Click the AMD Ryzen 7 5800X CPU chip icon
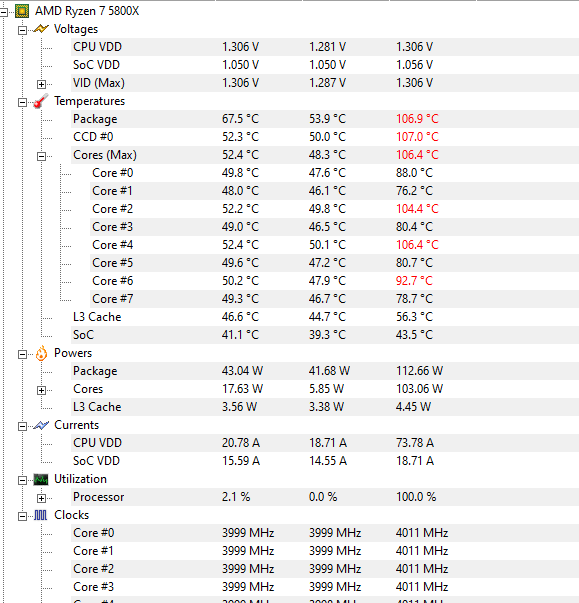This screenshot has height=603, width=579. pyautogui.click(x=22, y=12)
